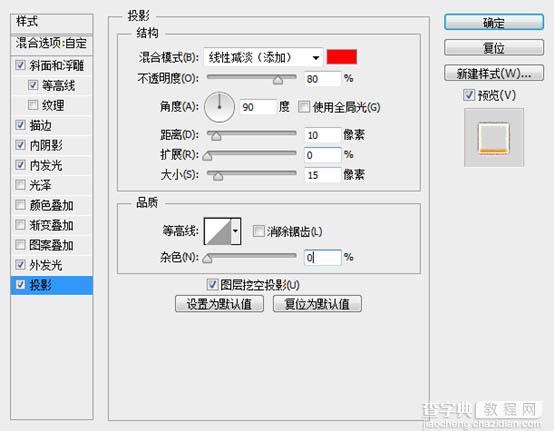Click the size field showing 15
This screenshot has height=431, width=554.
(x=323, y=175)
